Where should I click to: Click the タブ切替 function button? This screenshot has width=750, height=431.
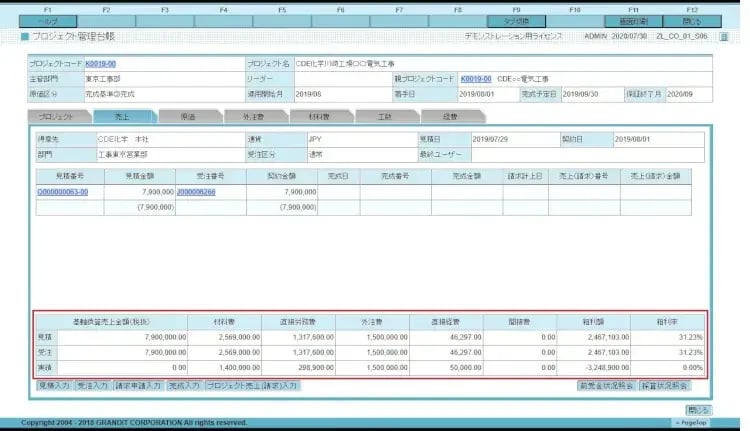click(516, 20)
